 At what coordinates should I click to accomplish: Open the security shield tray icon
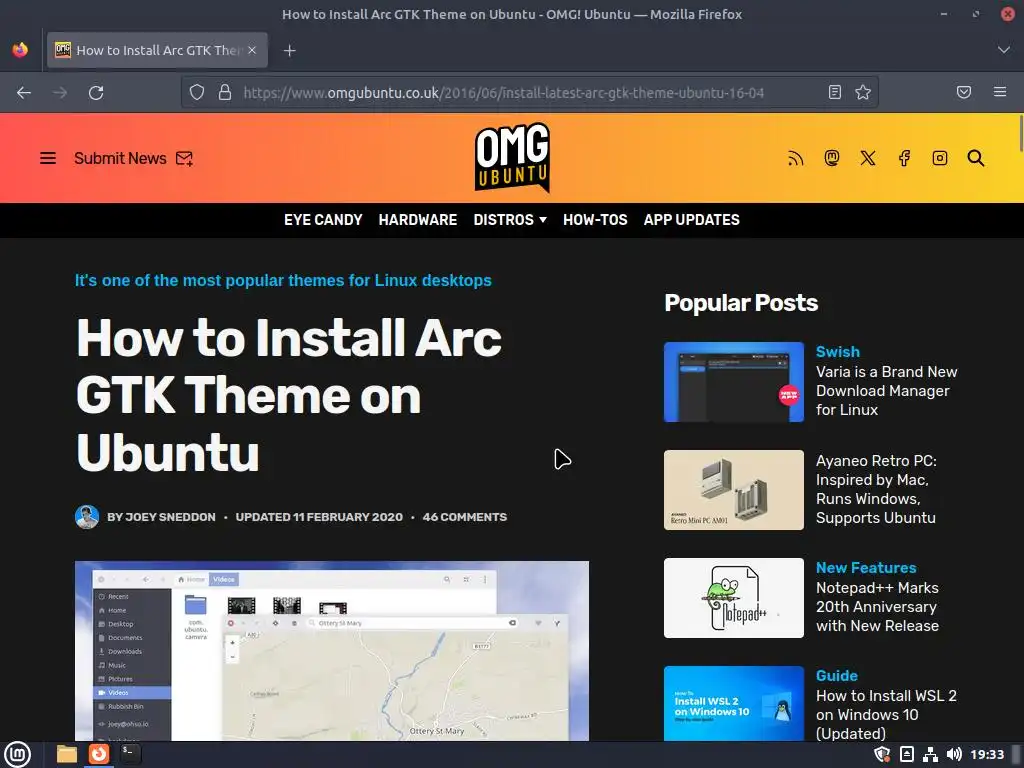pos(882,754)
